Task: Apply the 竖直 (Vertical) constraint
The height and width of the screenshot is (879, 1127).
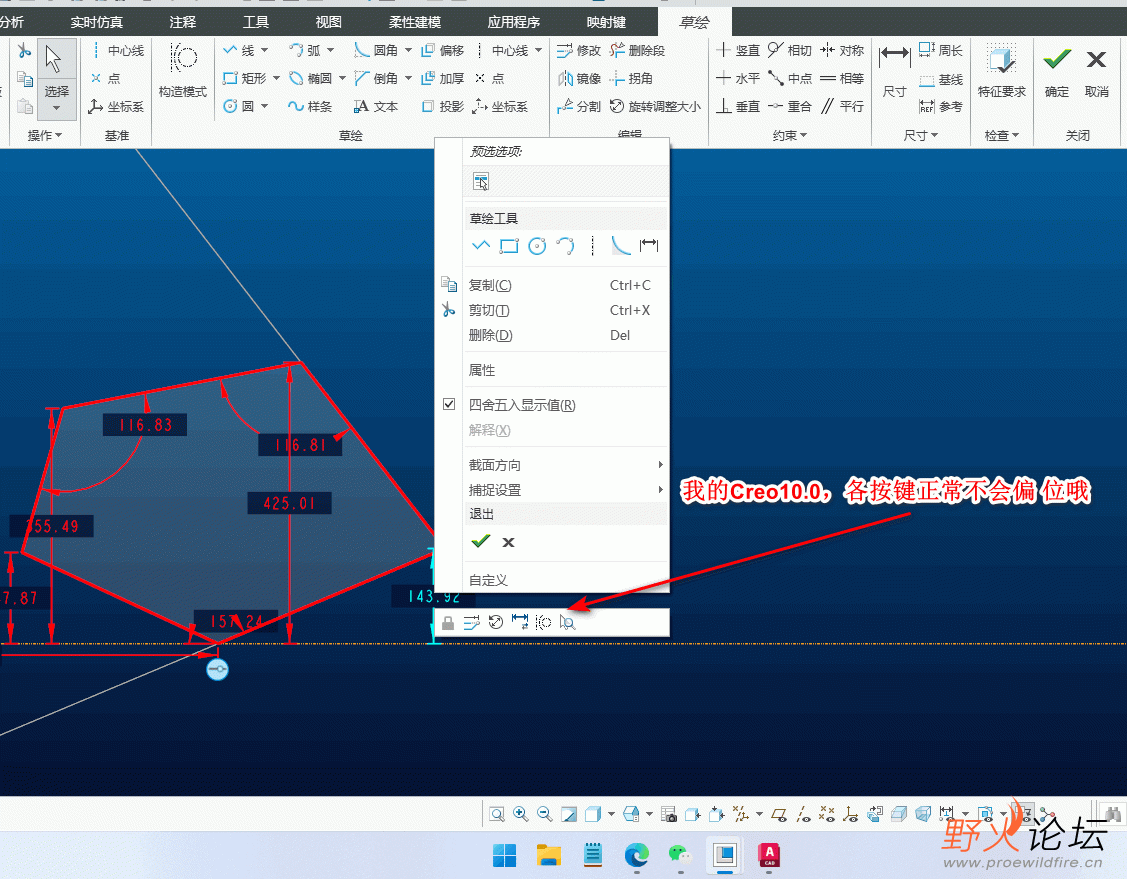Action: pyautogui.click(x=738, y=50)
